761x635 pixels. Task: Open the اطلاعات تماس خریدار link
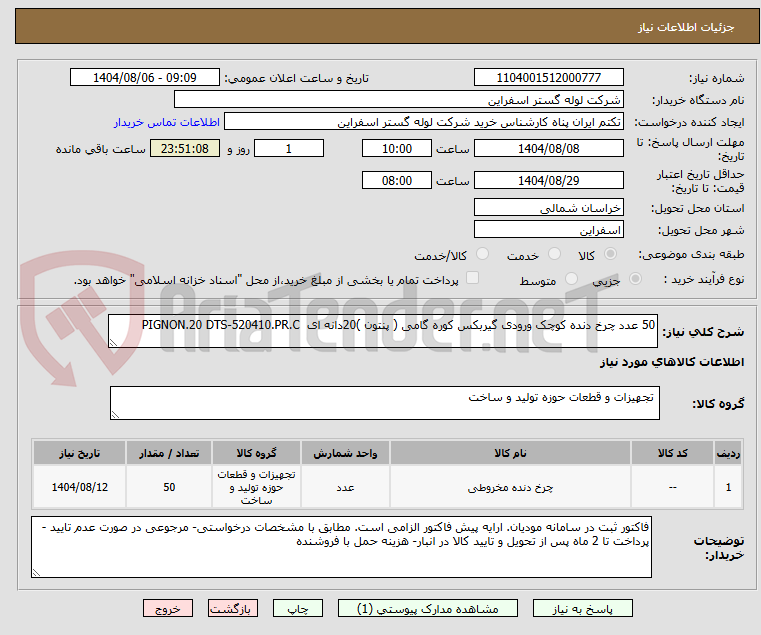click(167, 122)
